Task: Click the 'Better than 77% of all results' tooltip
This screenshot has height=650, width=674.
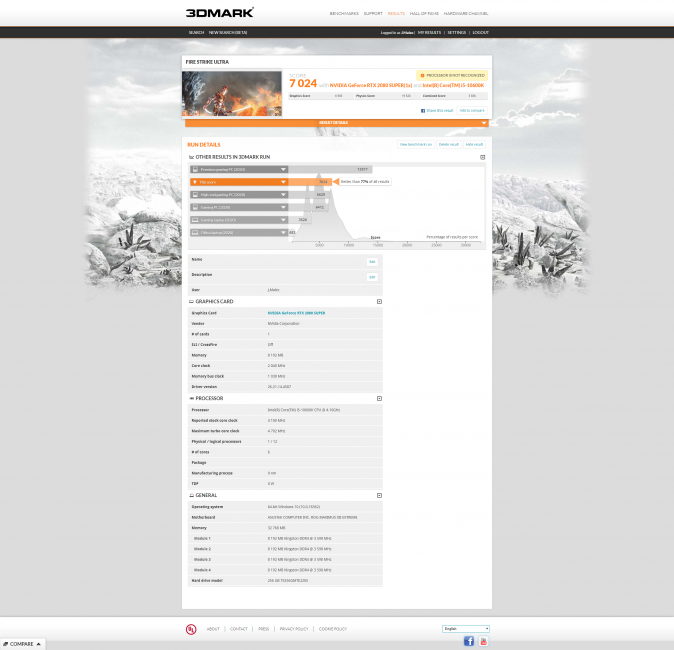Action: 365,182
